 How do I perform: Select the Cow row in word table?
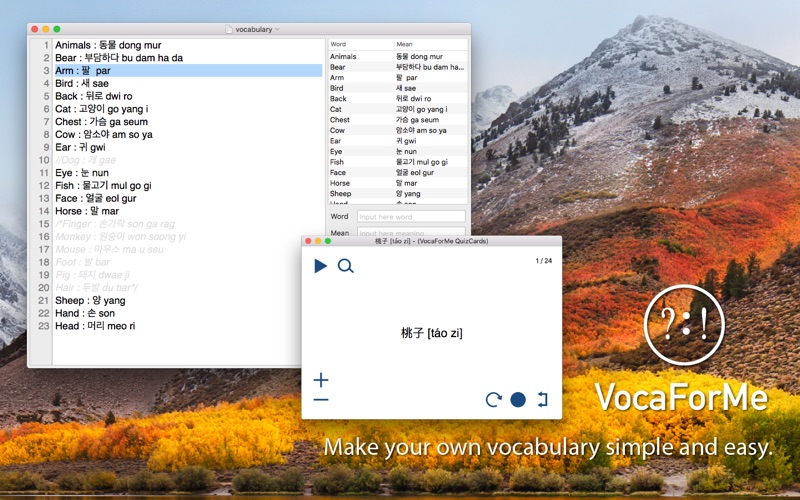click(398, 130)
